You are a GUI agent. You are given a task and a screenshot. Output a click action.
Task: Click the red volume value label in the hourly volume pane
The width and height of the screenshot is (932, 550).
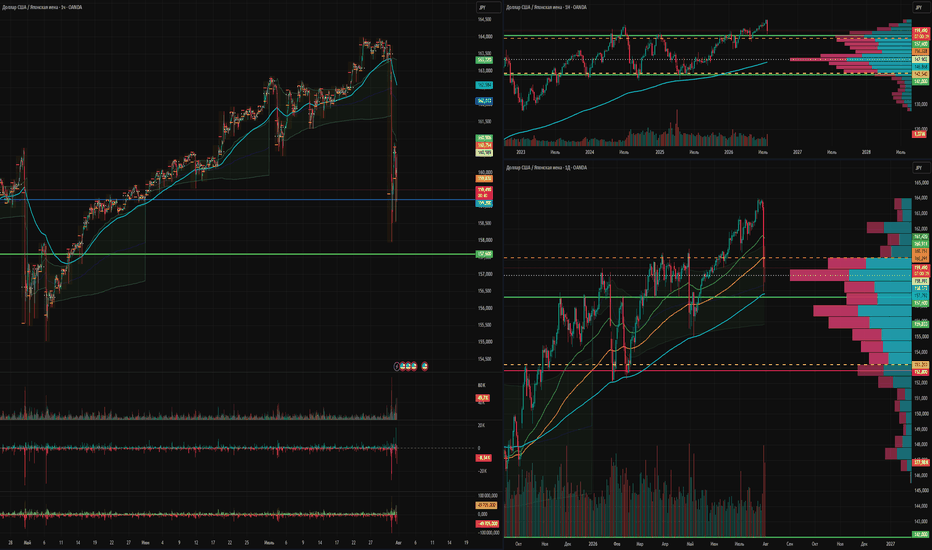coord(482,398)
